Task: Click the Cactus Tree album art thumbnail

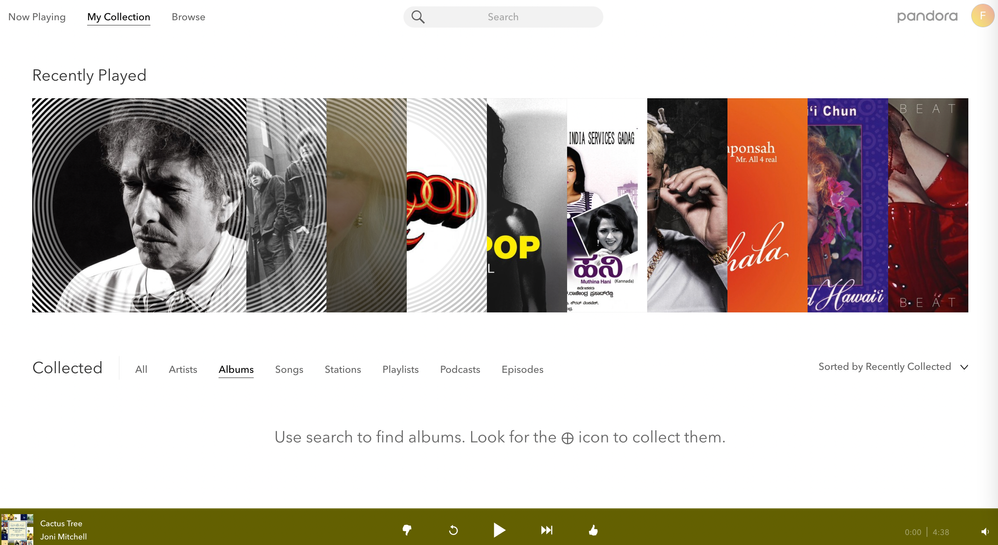Action: [17, 529]
